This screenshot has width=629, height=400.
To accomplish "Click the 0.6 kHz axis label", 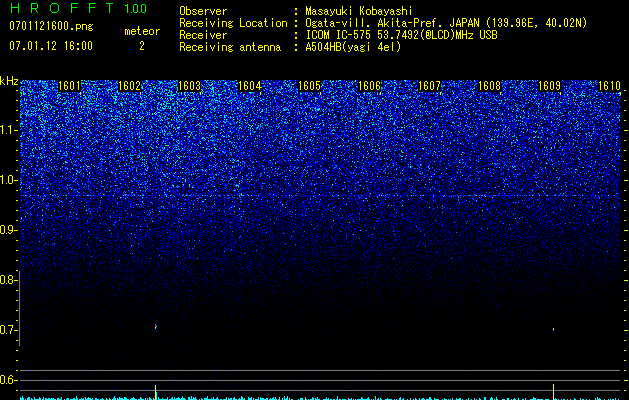I will click(x=8, y=380).
